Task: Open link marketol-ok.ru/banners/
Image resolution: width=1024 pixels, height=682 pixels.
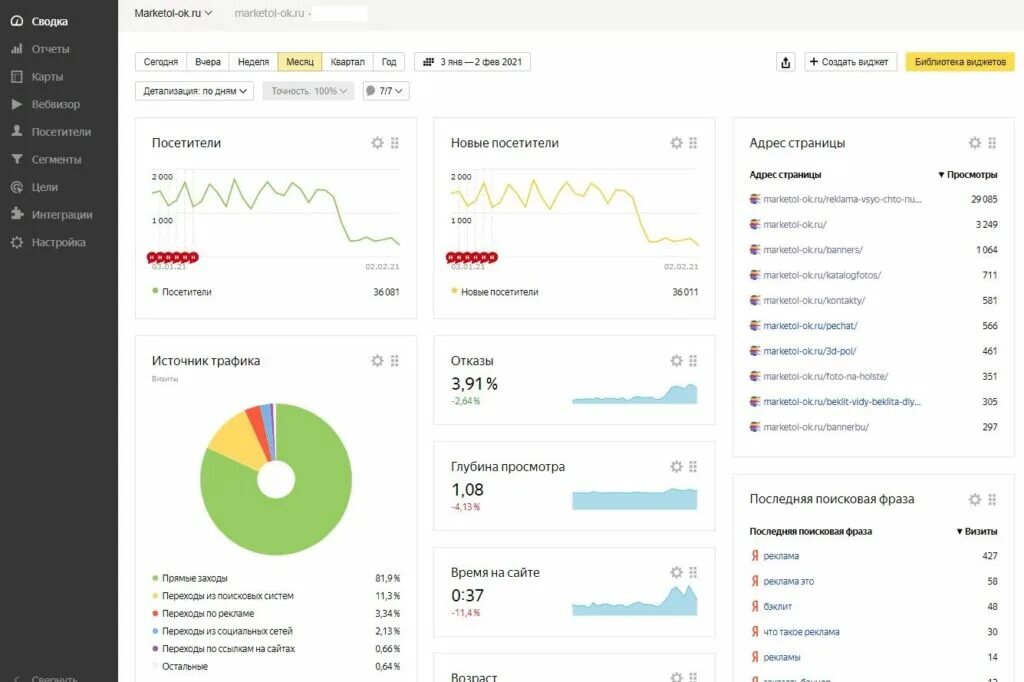Action: pyautogui.click(x=813, y=250)
